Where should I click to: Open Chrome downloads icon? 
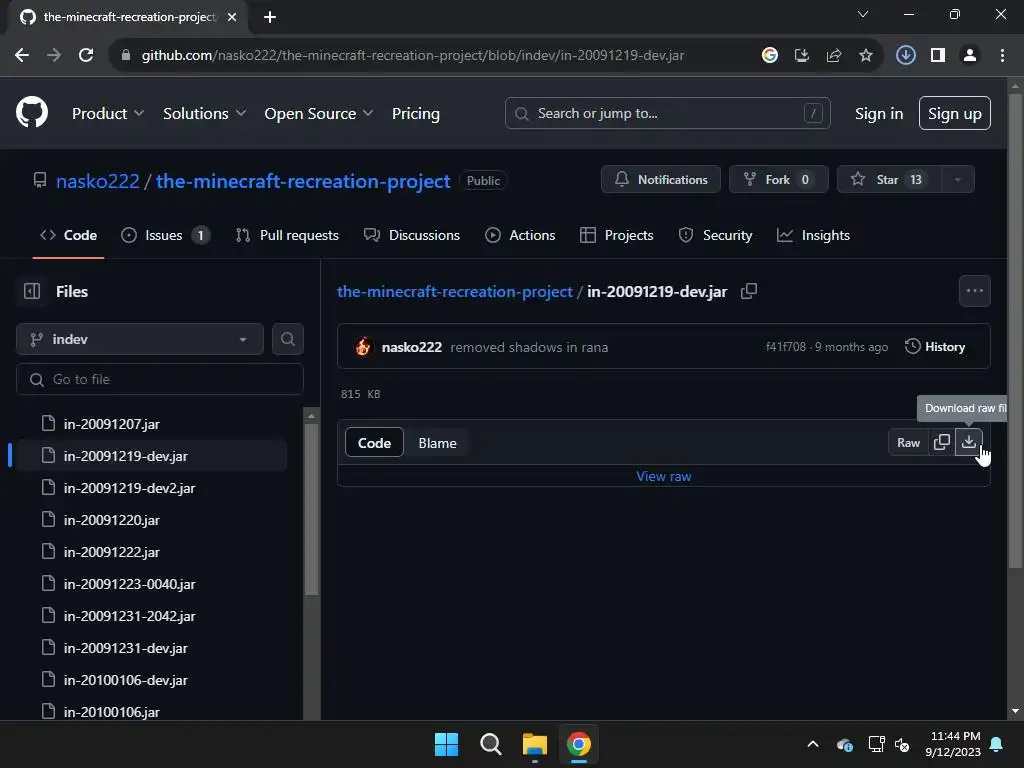pyautogui.click(x=905, y=55)
